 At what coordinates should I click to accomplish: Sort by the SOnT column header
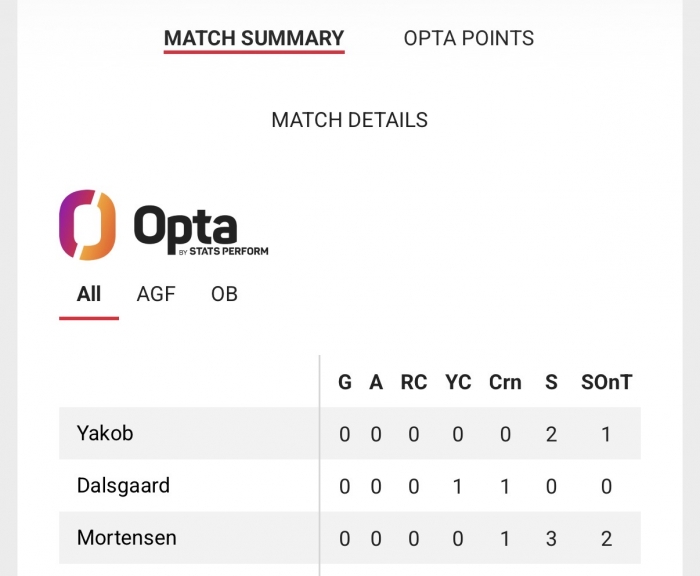(607, 382)
